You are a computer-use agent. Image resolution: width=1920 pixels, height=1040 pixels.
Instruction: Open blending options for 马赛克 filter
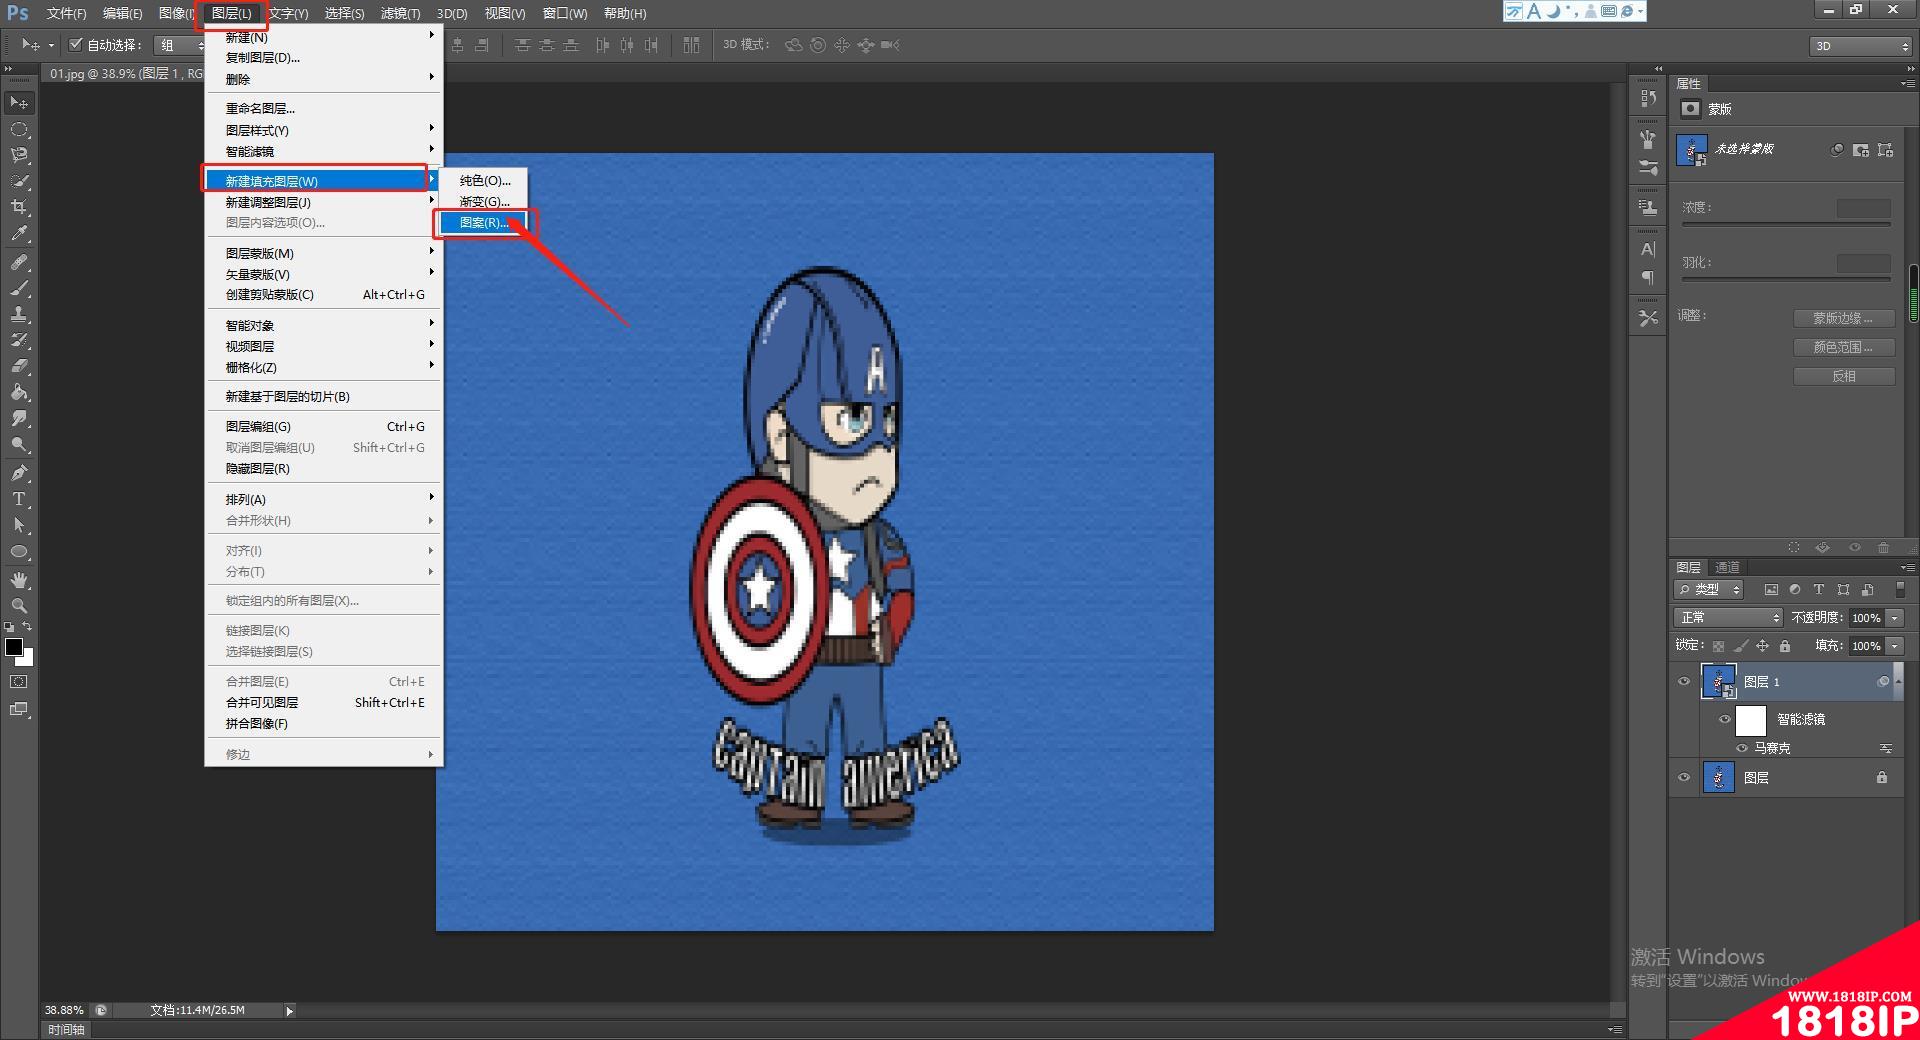point(1886,748)
